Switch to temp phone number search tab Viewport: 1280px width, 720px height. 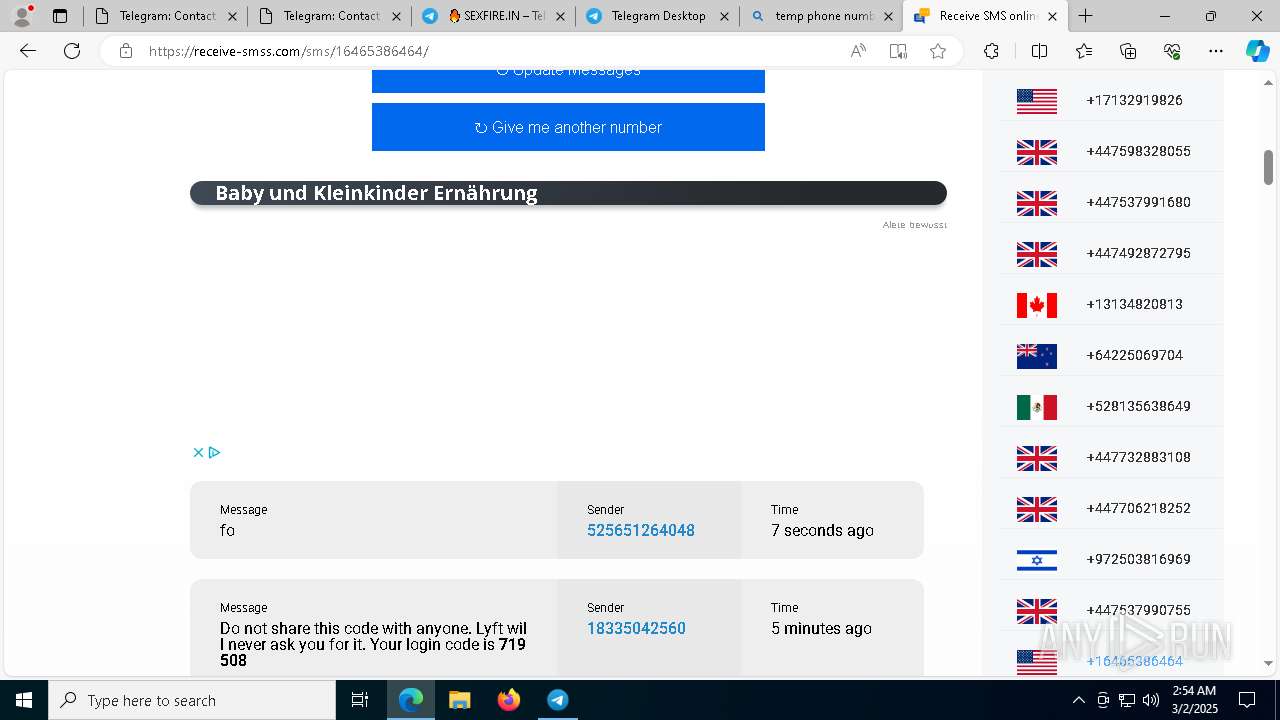tap(821, 16)
